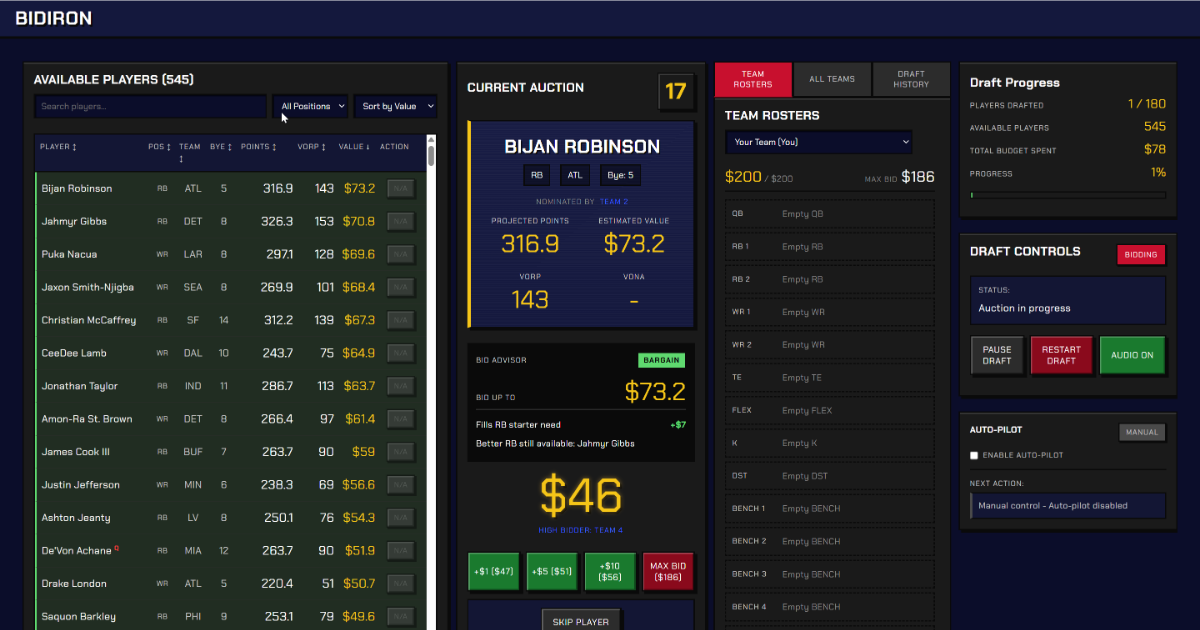Select the Jaxon Smith-Njigba player row

point(230,287)
